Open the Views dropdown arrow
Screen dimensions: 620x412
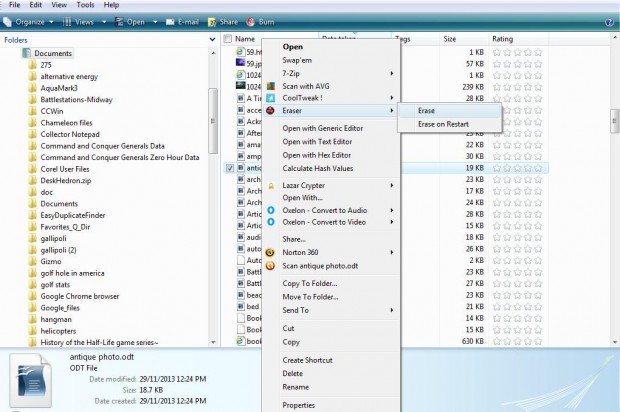coord(104,22)
